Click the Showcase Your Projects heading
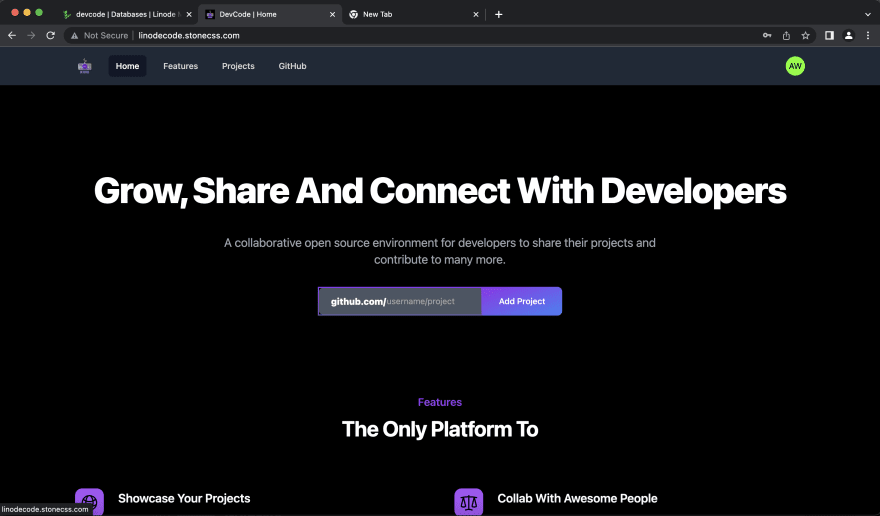Image resolution: width=880 pixels, height=516 pixels. (x=184, y=499)
